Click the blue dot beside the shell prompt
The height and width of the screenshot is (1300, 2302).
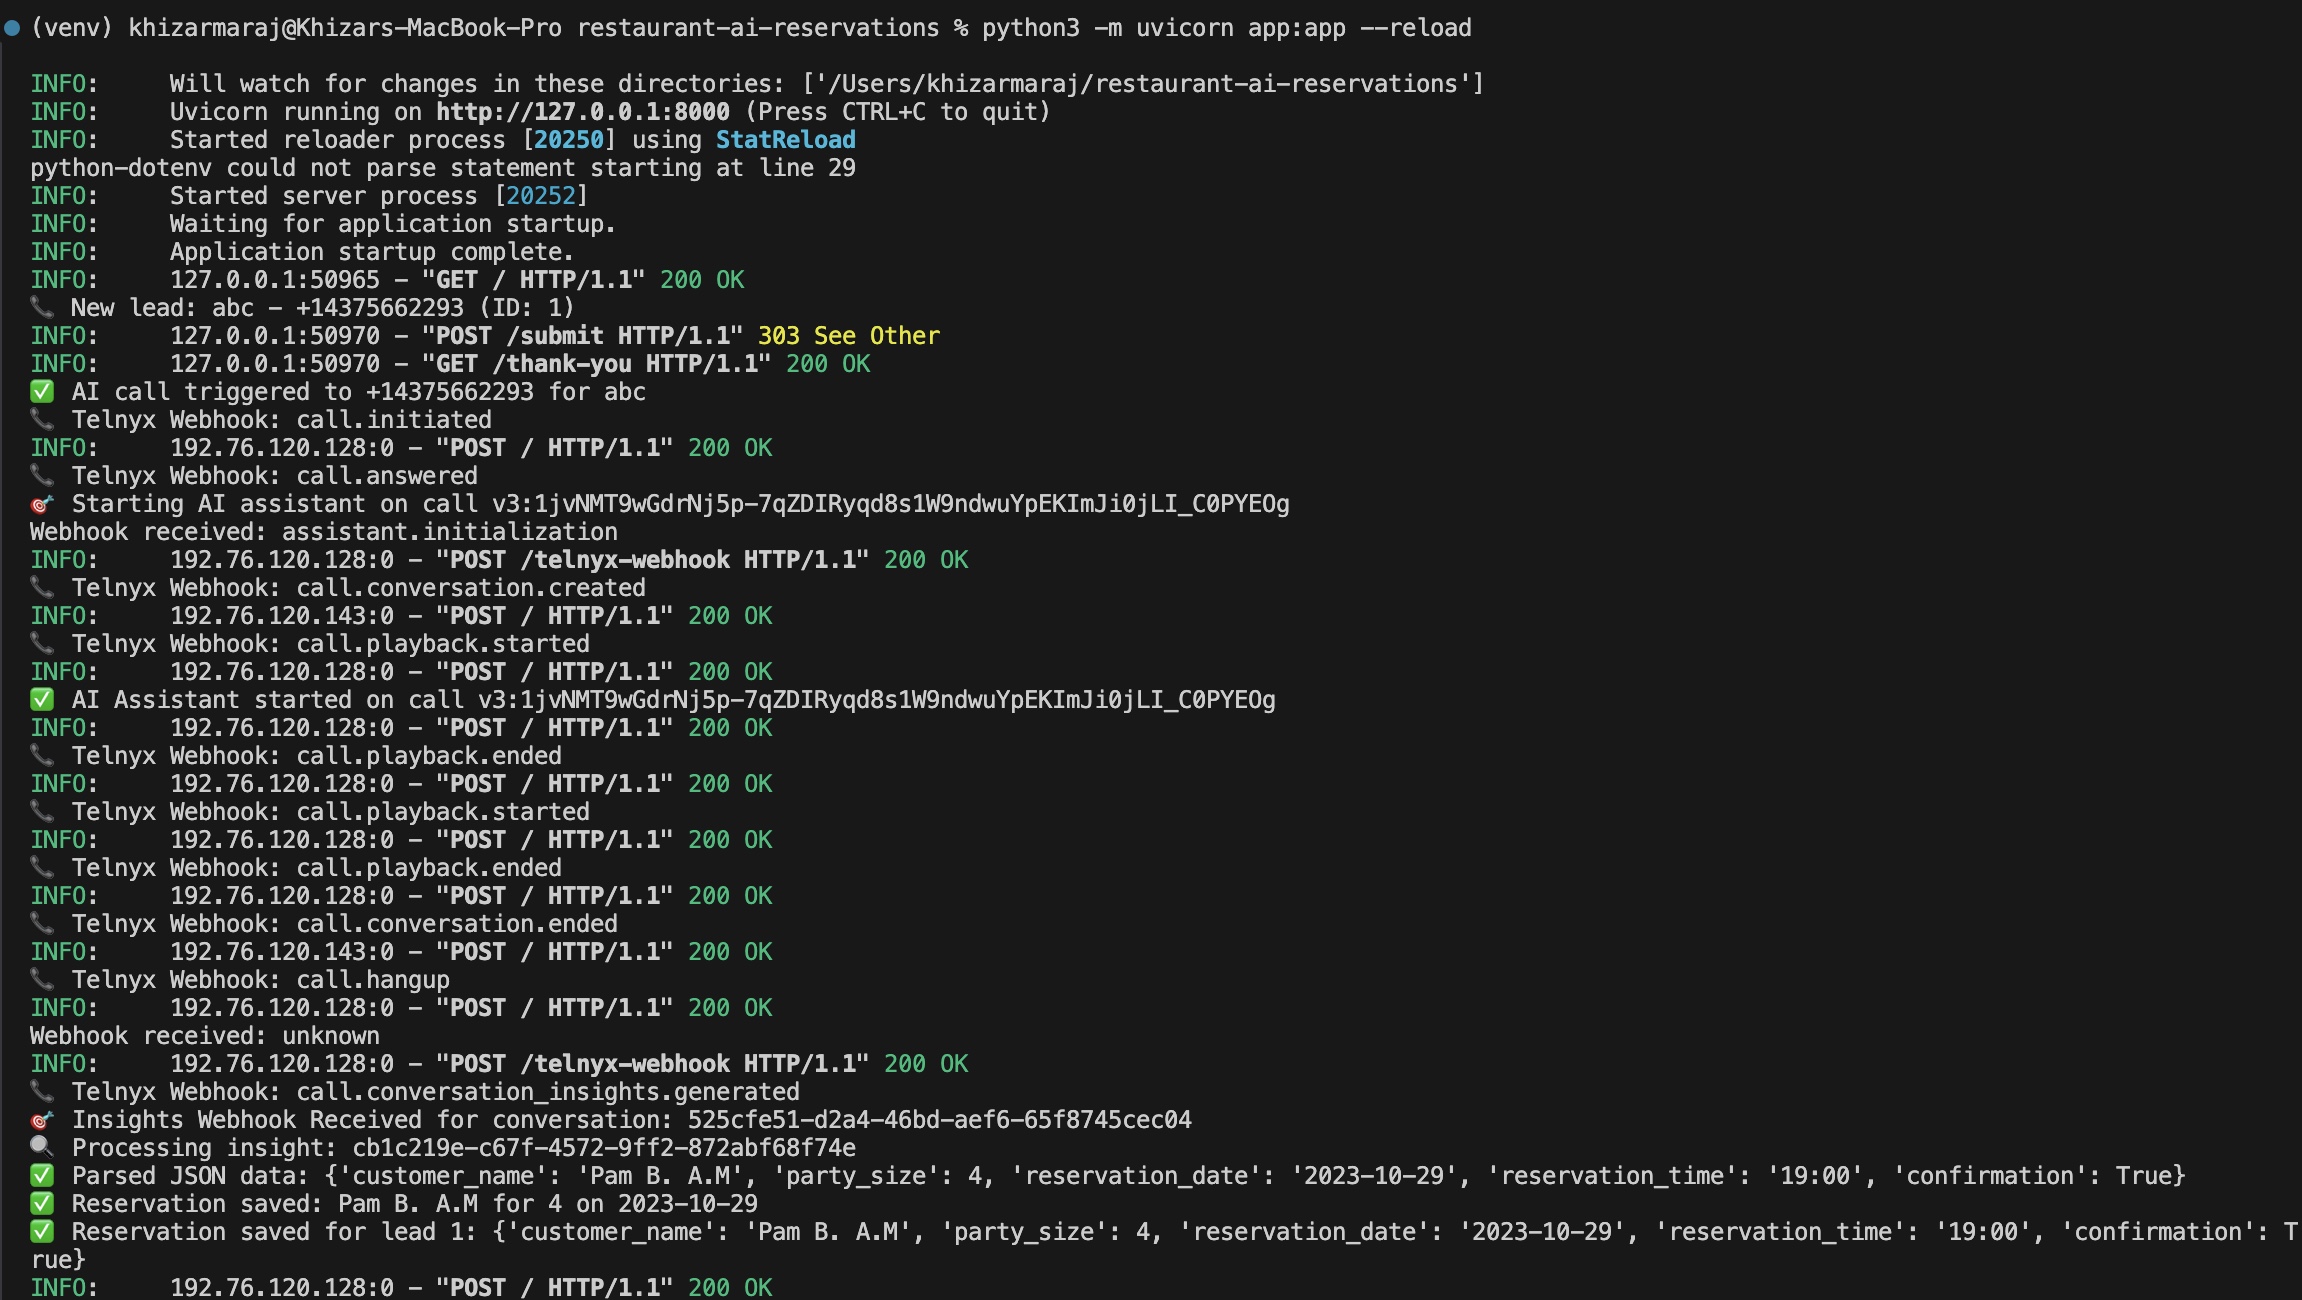12,28
